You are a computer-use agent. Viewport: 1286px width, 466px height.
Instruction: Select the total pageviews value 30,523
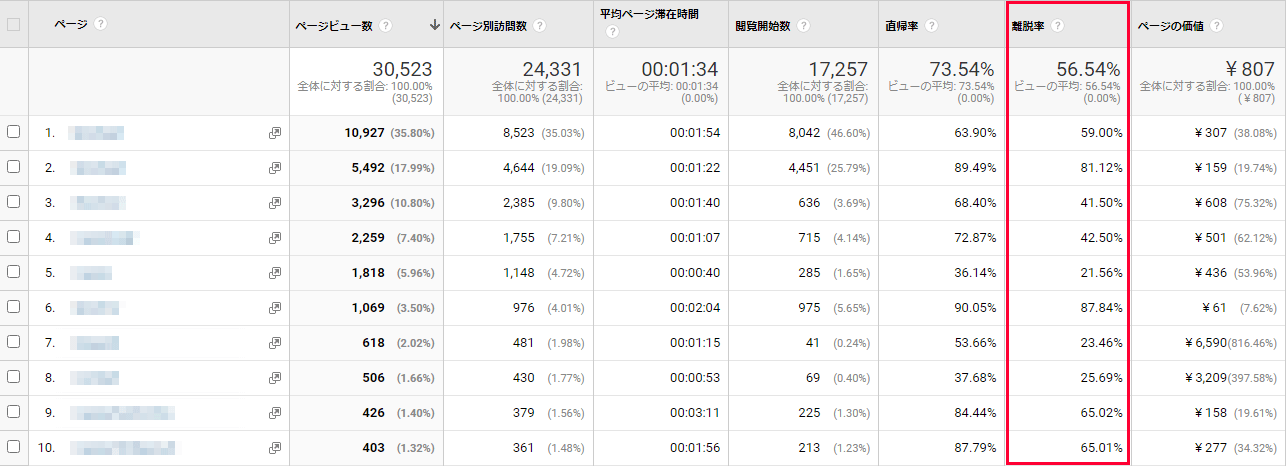pos(402,69)
